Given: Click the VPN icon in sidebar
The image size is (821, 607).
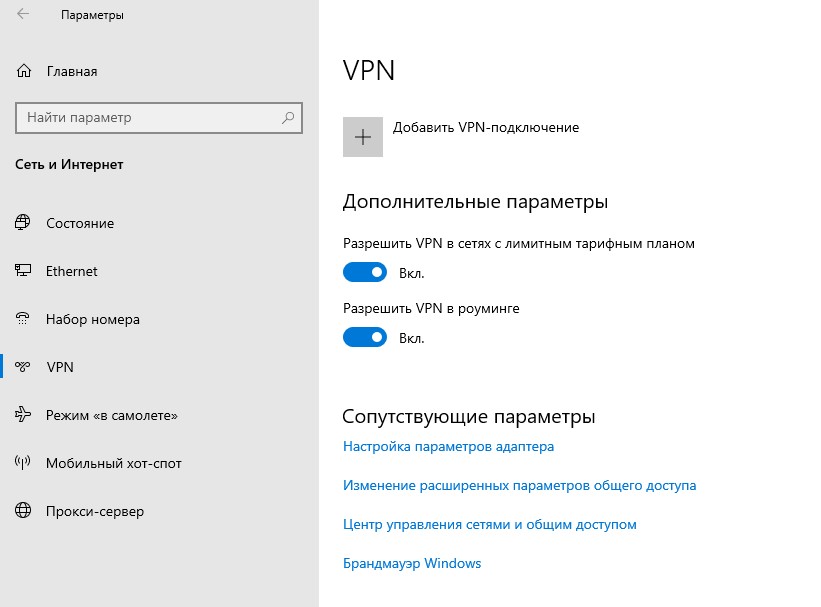Looking at the screenshot, I should tap(23, 367).
